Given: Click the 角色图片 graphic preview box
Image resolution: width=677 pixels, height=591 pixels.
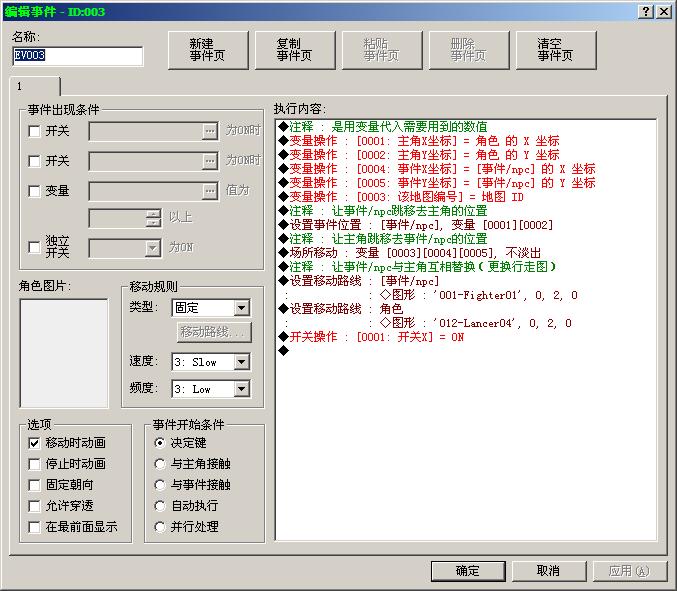Looking at the screenshot, I should (64, 353).
